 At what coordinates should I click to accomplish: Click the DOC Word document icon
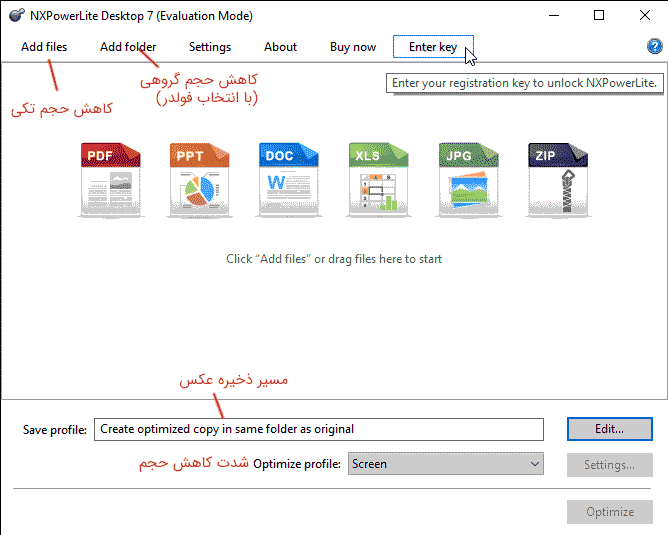click(x=289, y=180)
